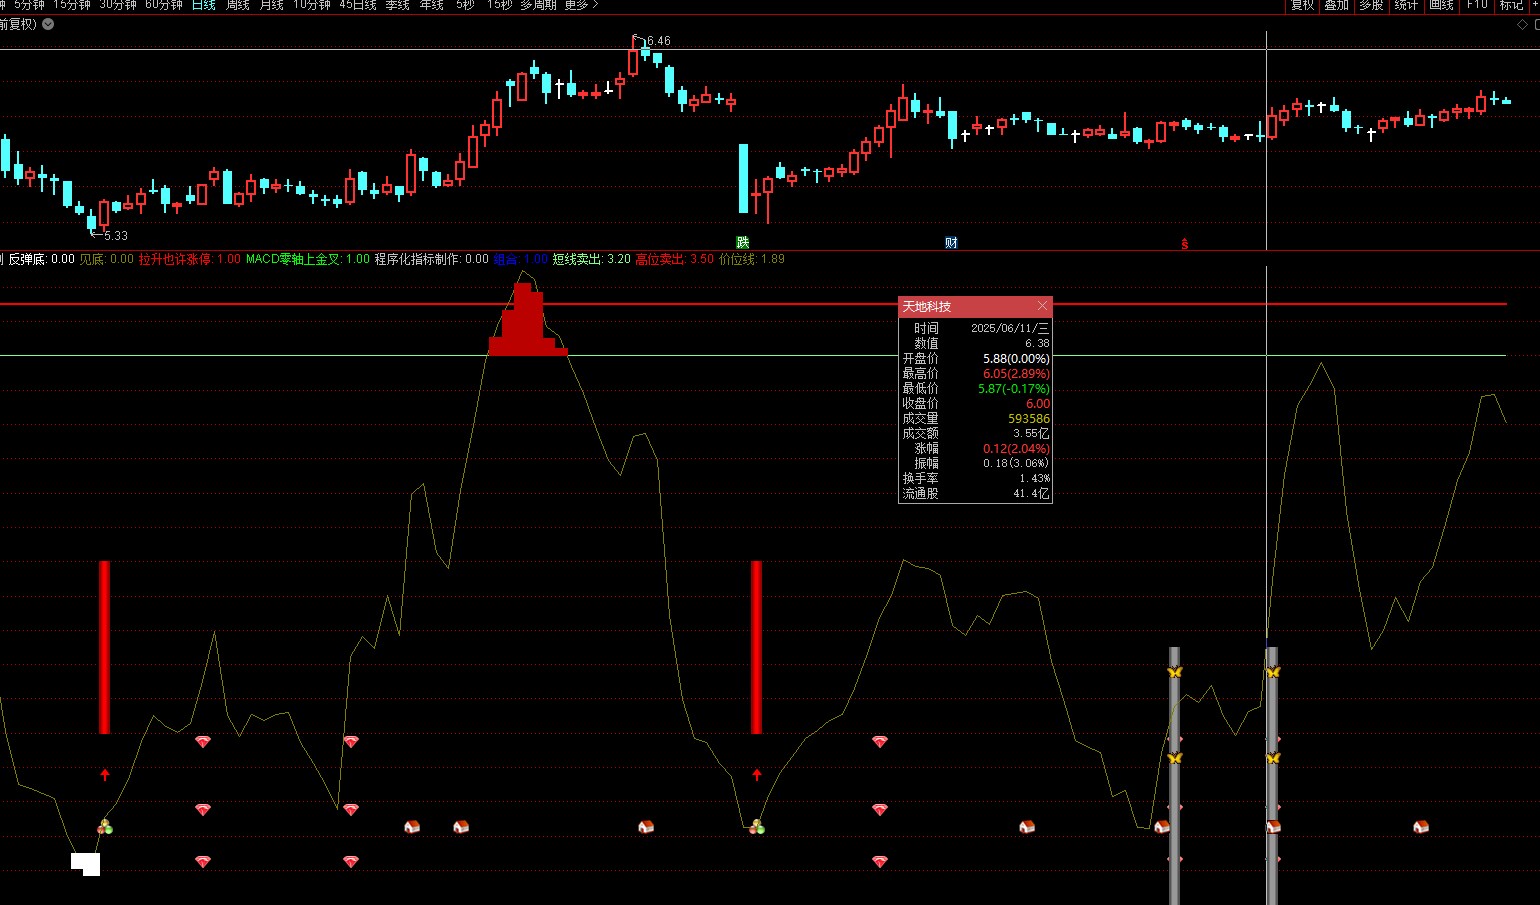Click the green 跌 marker icon
Viewport: 1540px width, 905px height.
click(742, 243)
